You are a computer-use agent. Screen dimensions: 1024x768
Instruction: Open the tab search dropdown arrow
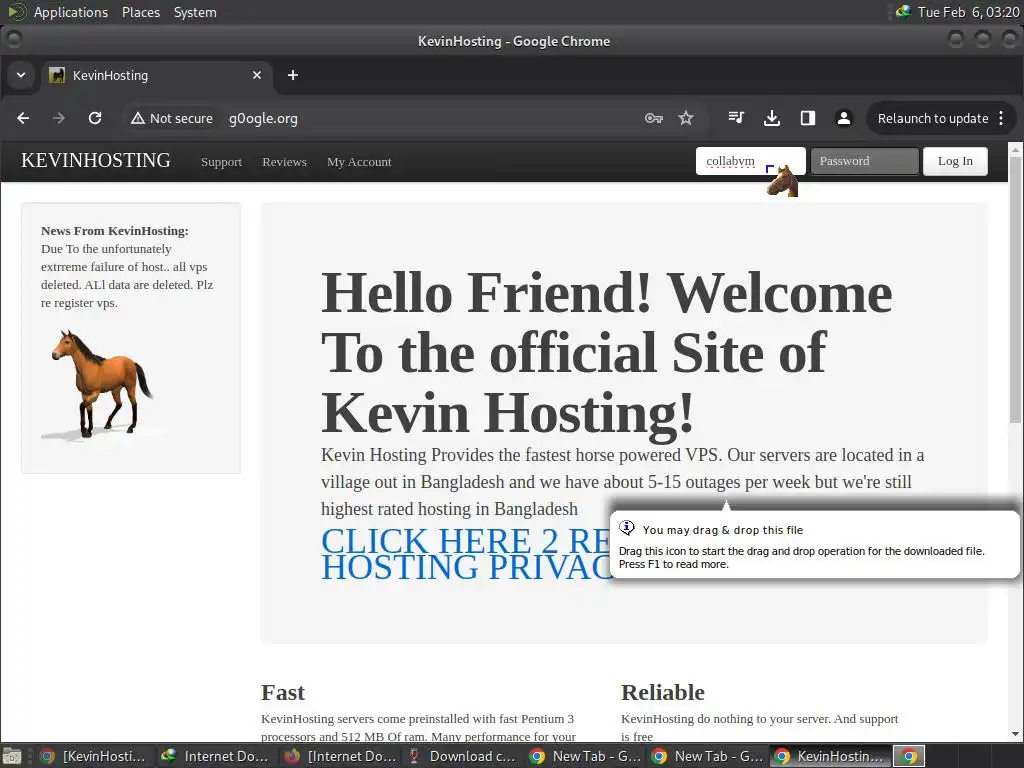21,75
